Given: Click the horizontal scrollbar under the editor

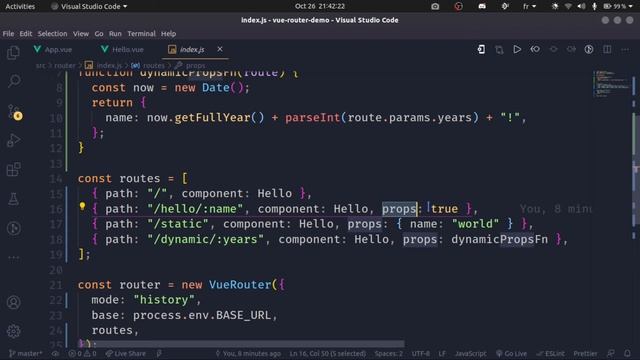Looking at the screenshot, I should point(241,344).
